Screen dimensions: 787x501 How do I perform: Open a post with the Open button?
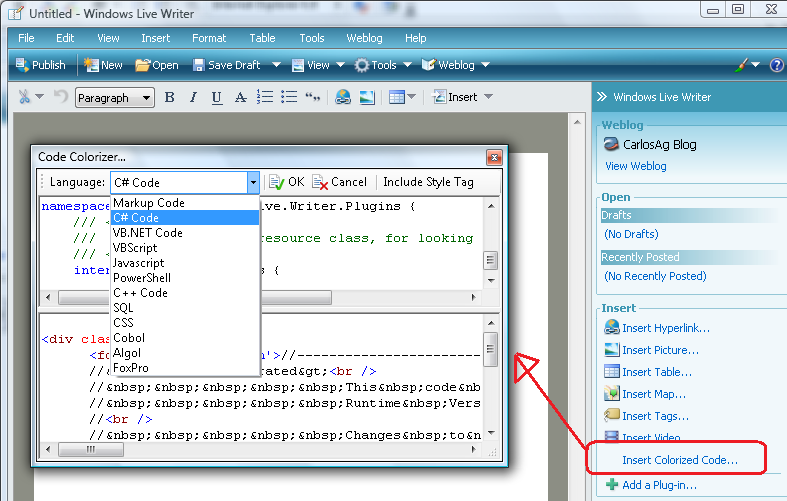(157, 65)
